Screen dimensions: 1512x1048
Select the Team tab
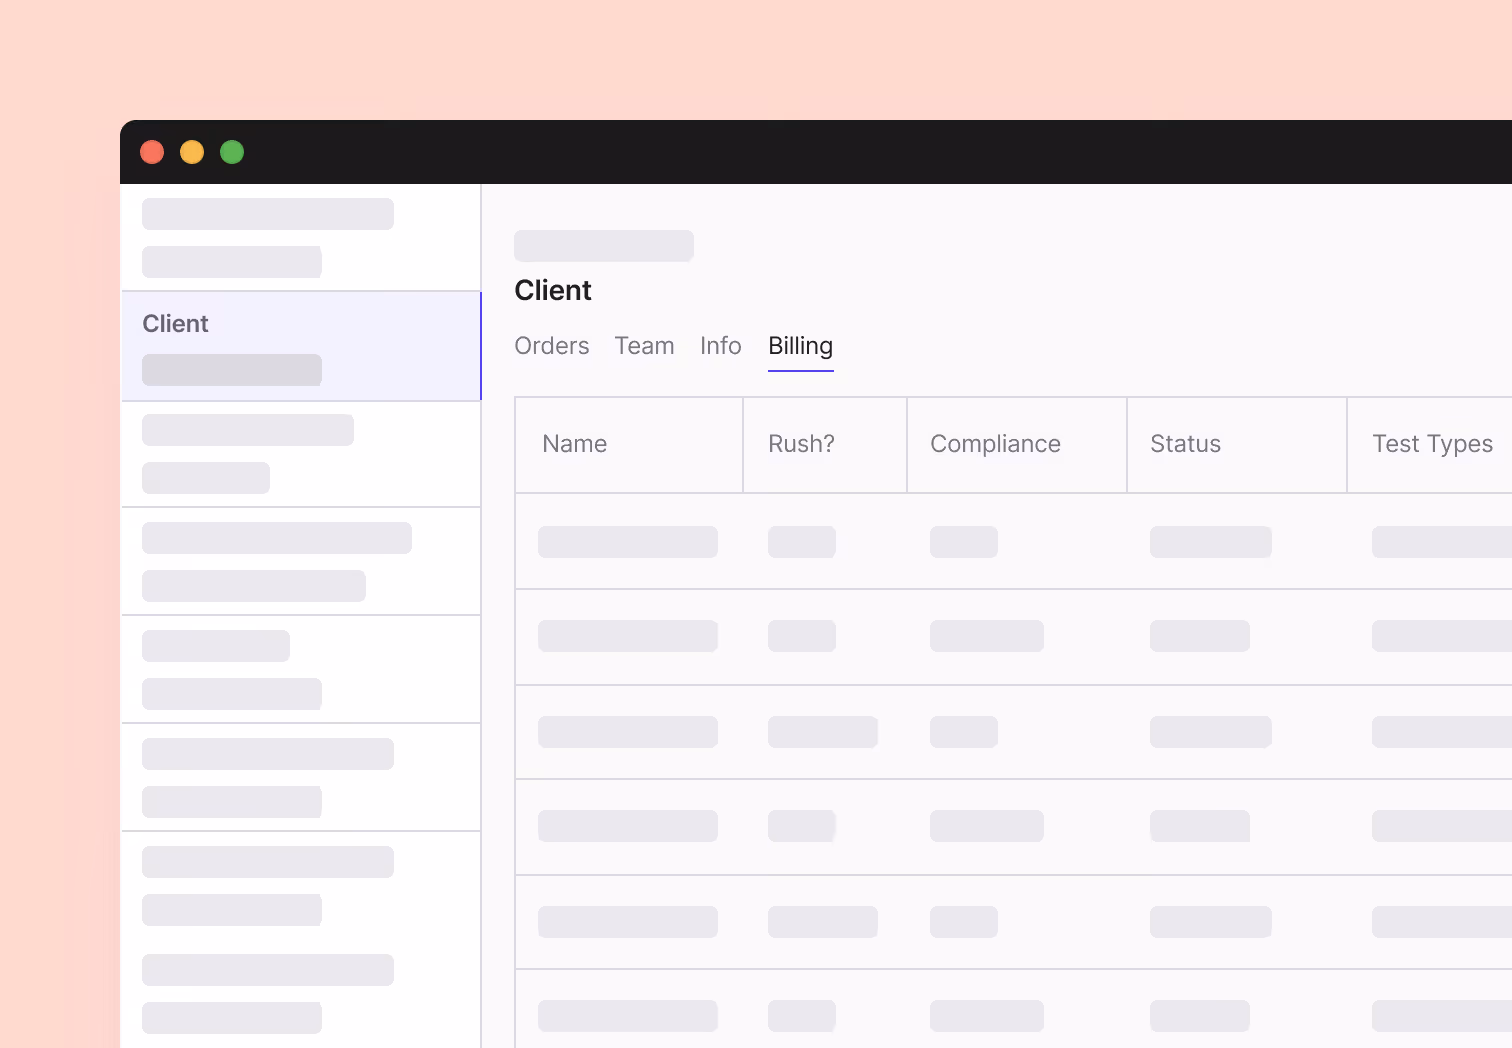click(645, 346)
